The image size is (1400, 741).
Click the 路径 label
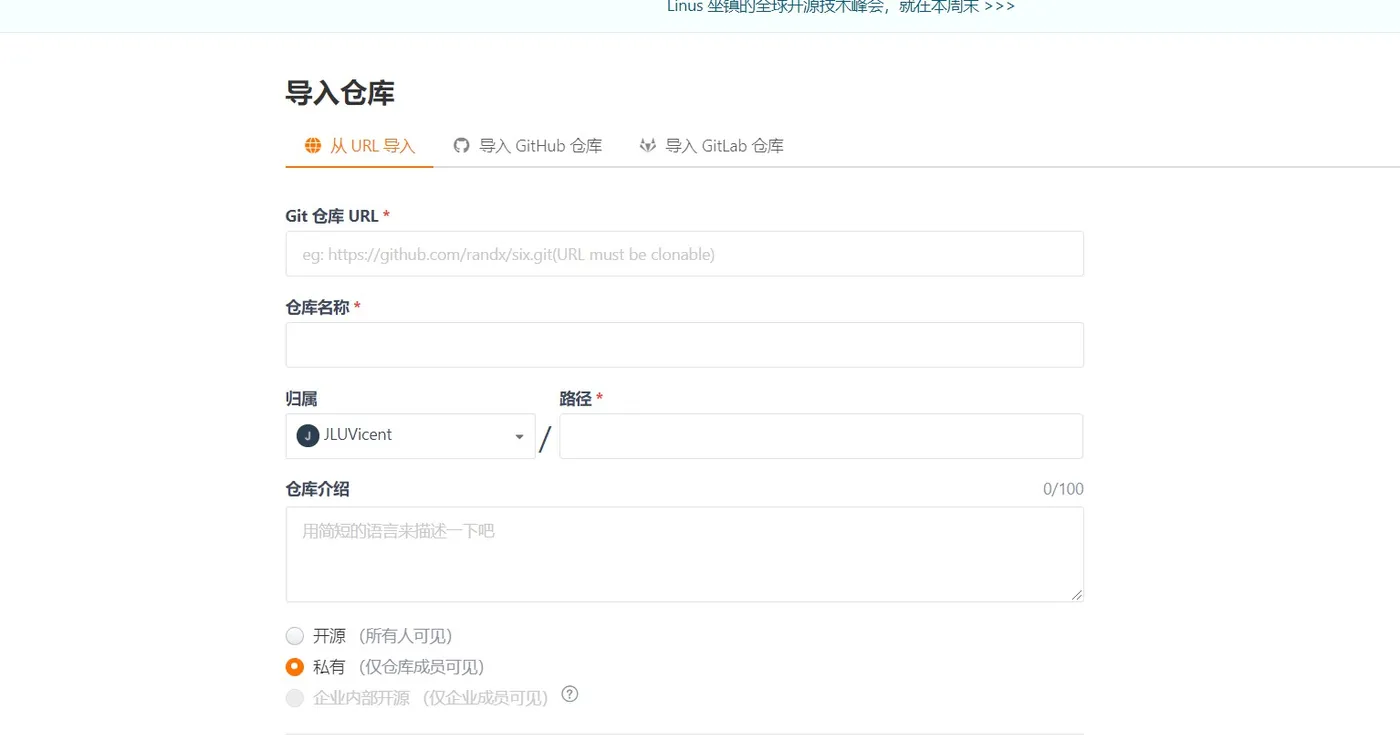pyautogui.click(x=576, y=398)
